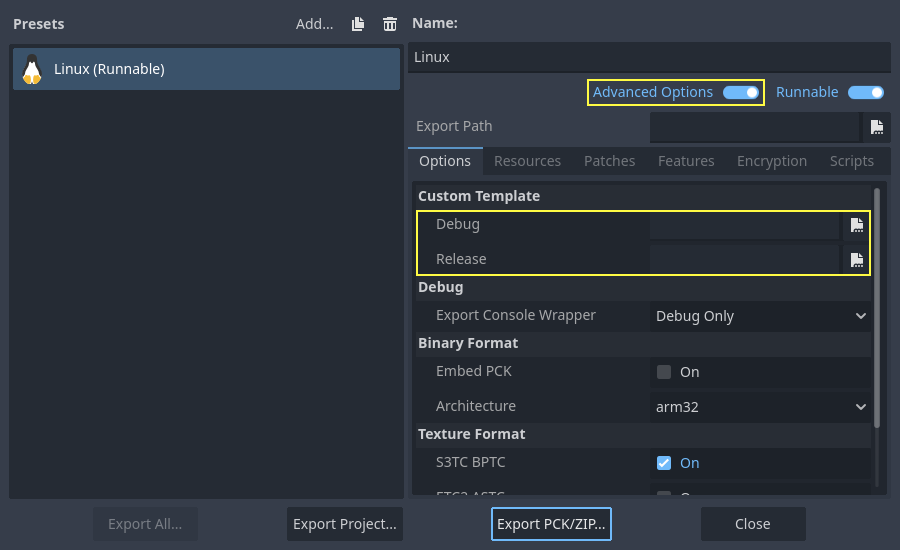Open the Add... preset menu

314,24
